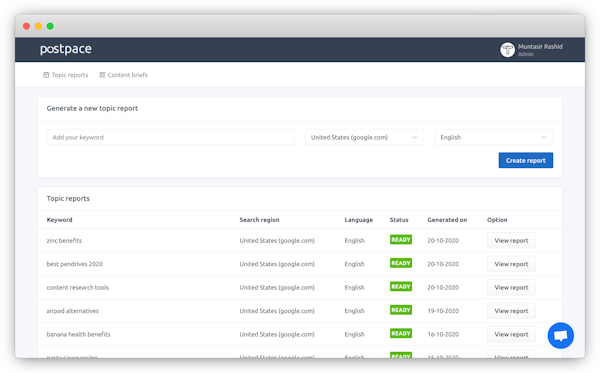Go to Topic reports tab

66,75
